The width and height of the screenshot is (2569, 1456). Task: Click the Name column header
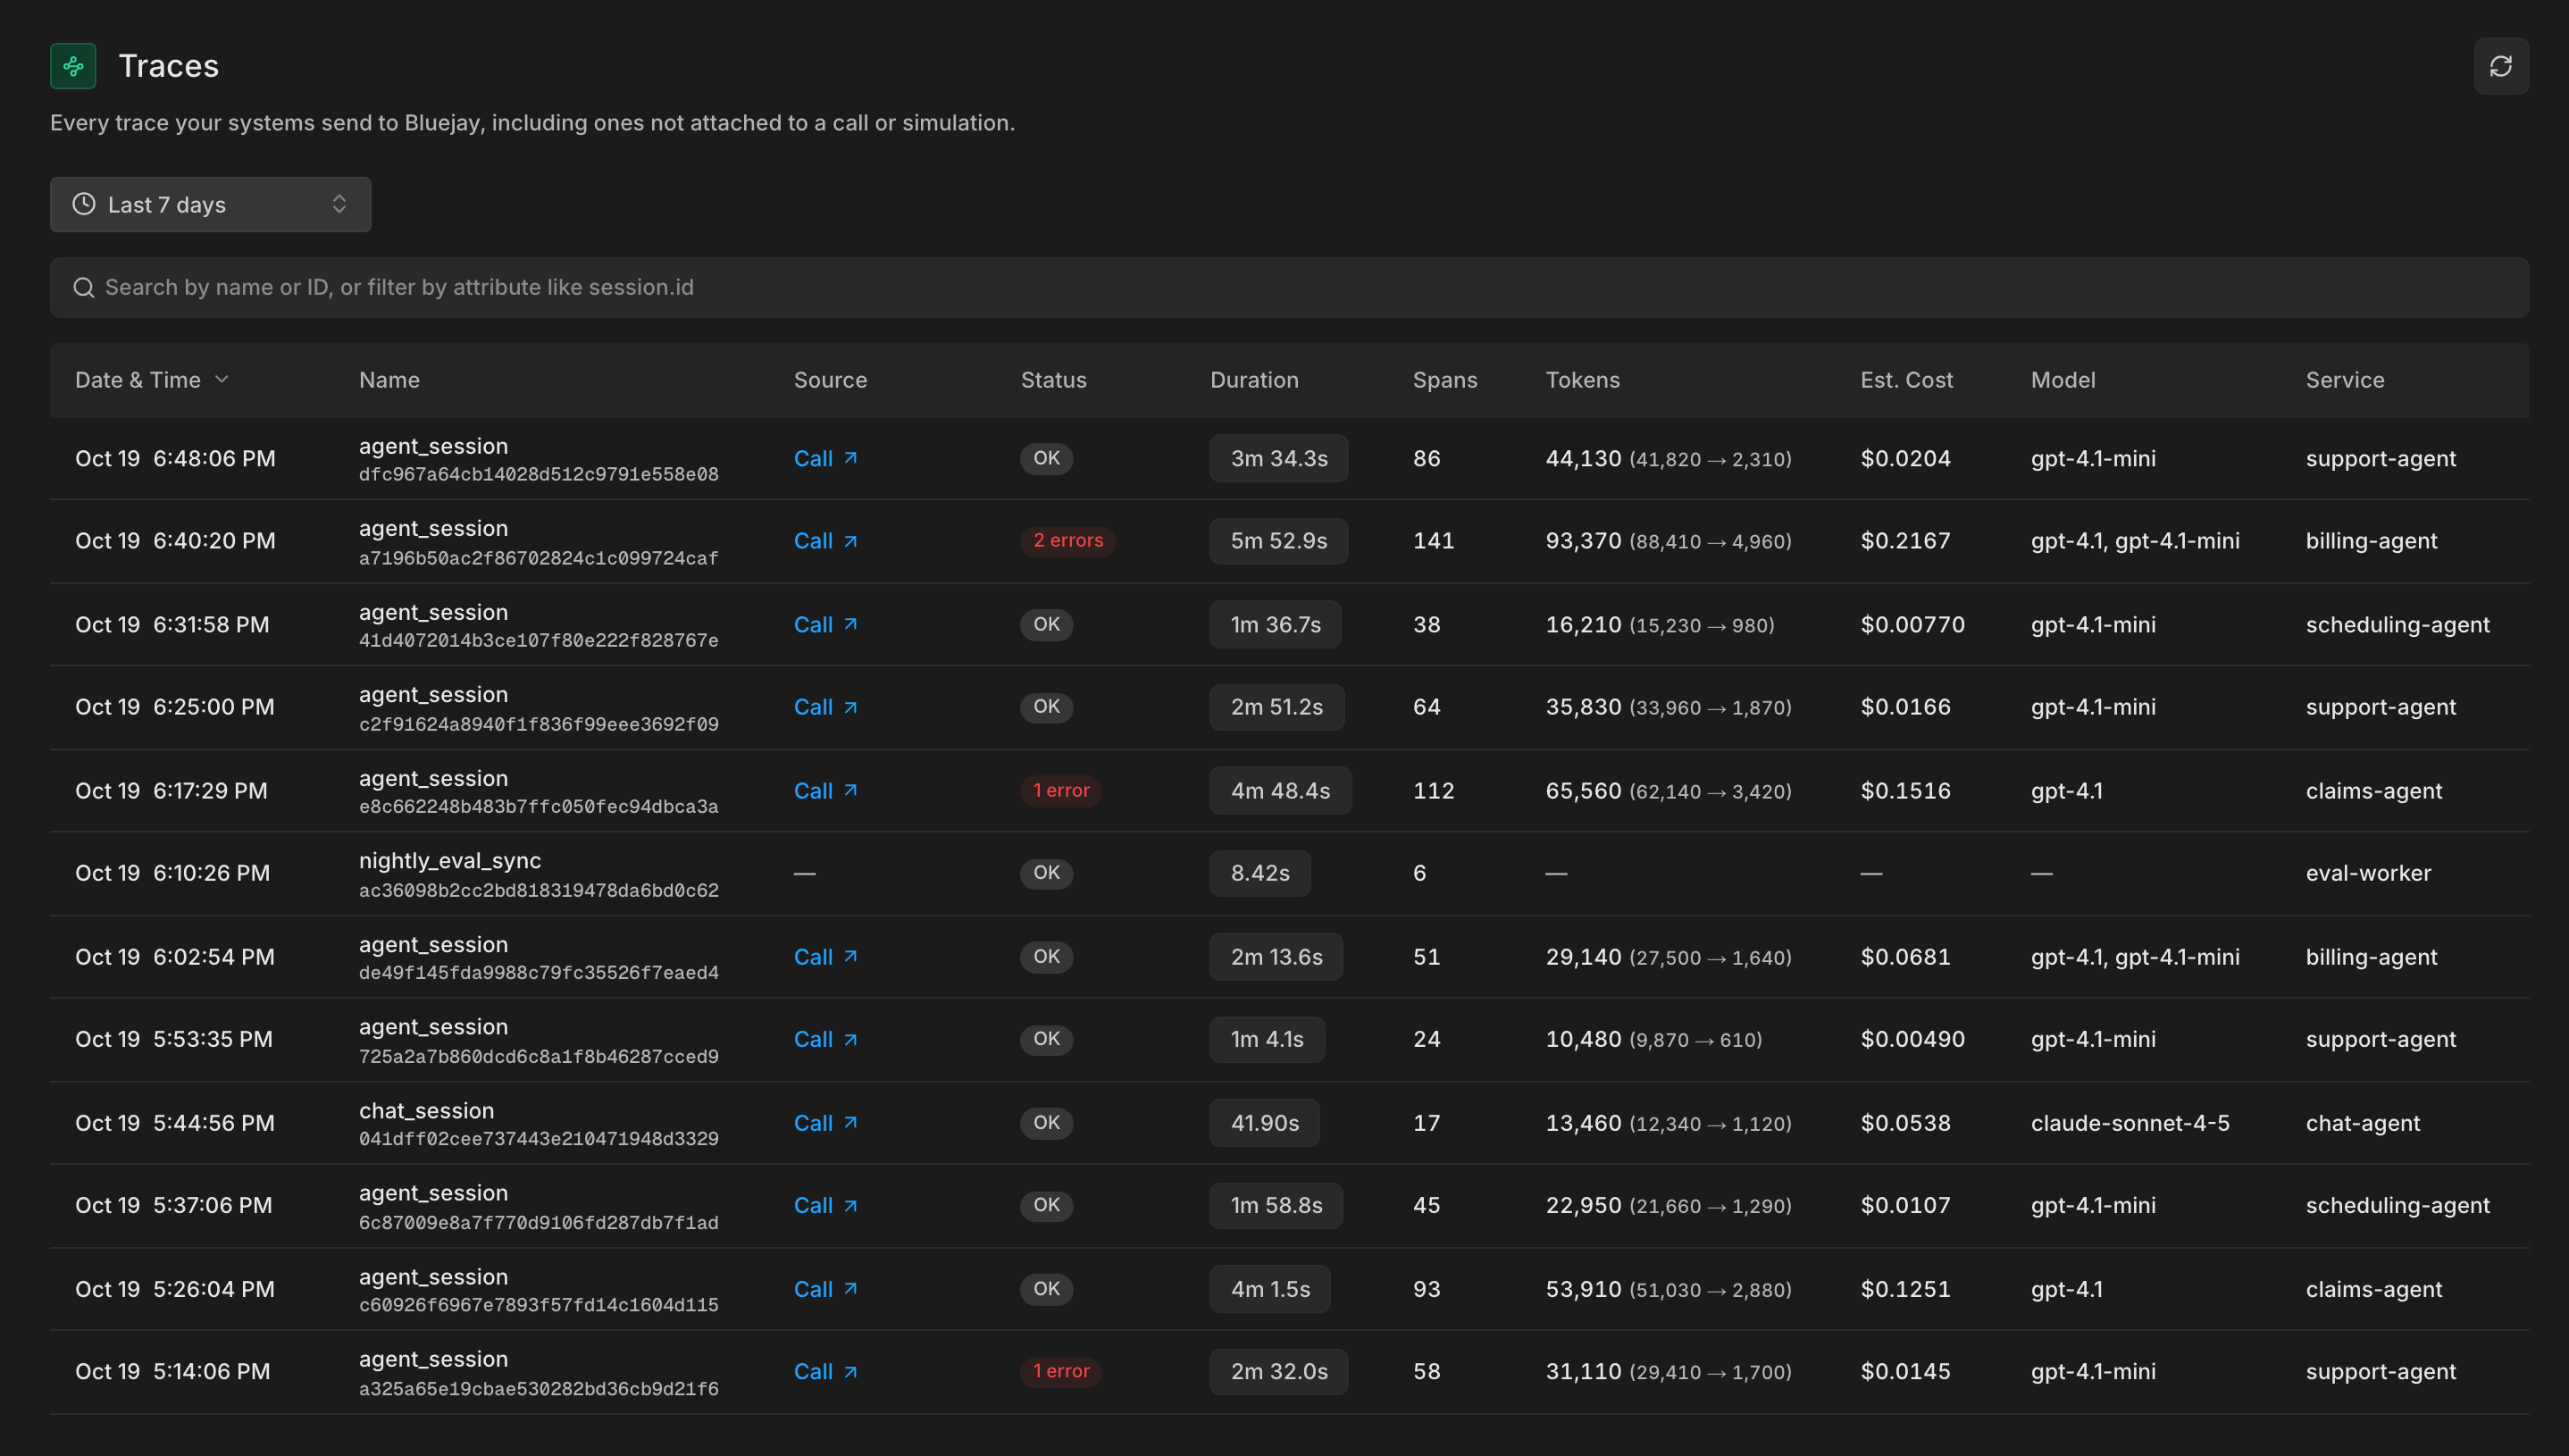point(389,380)
